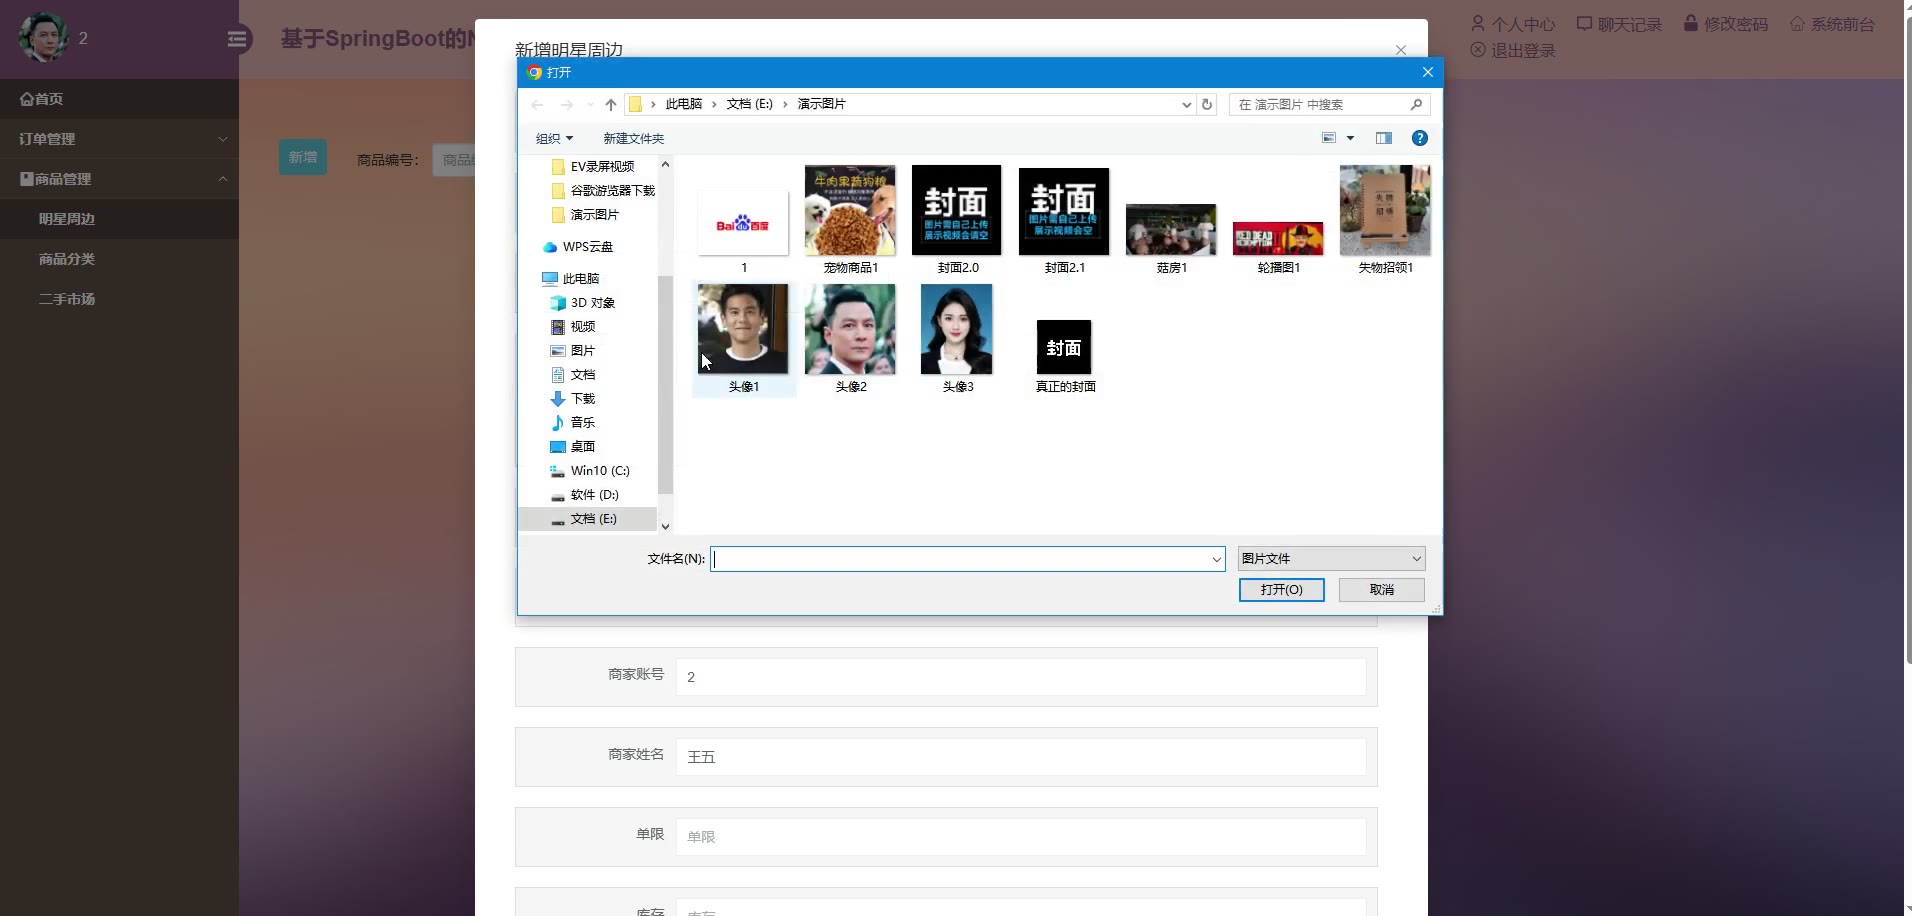Viewport: 1912px width, 916px height.
Task: Click the refresh icon beside address bar
Action: pyautogui.click(x=1207, y=104)
